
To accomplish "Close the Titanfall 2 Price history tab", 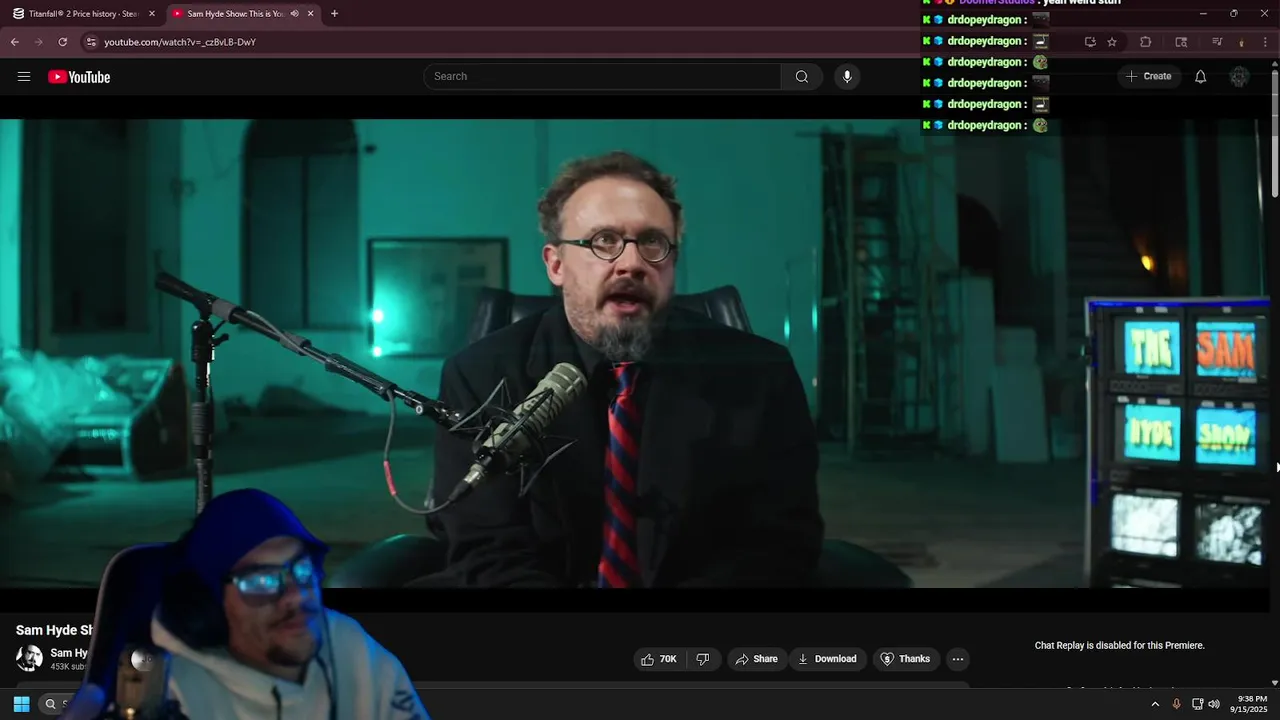I will (x=152, y=14).
